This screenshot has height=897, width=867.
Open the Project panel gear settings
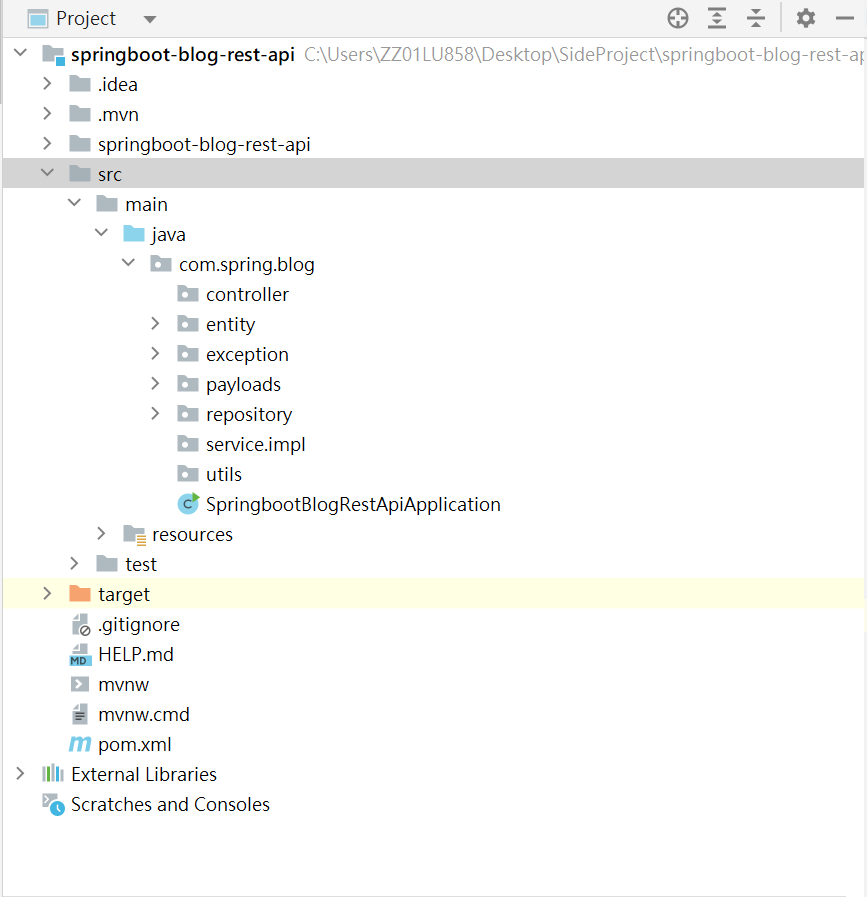click(806, 18)
